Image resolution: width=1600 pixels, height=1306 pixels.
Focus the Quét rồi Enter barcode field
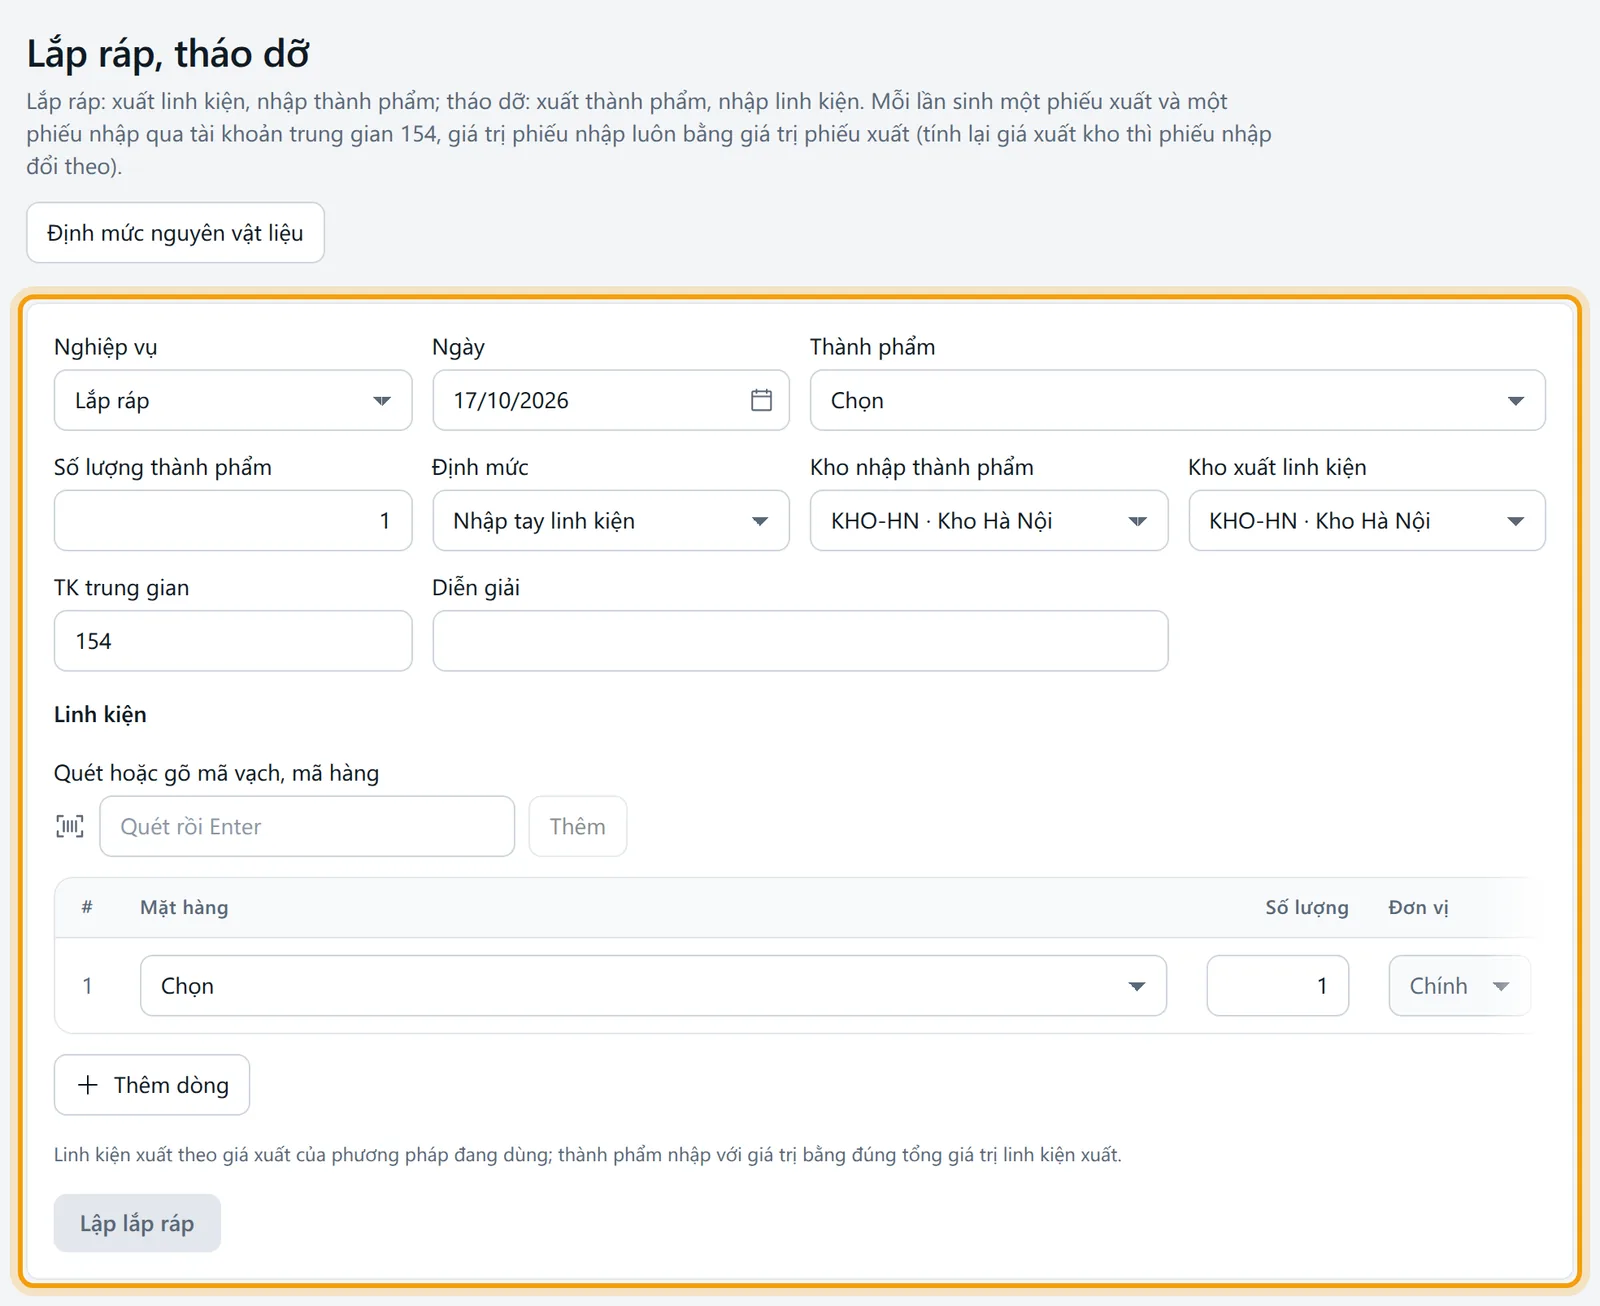tap(307, 826)
